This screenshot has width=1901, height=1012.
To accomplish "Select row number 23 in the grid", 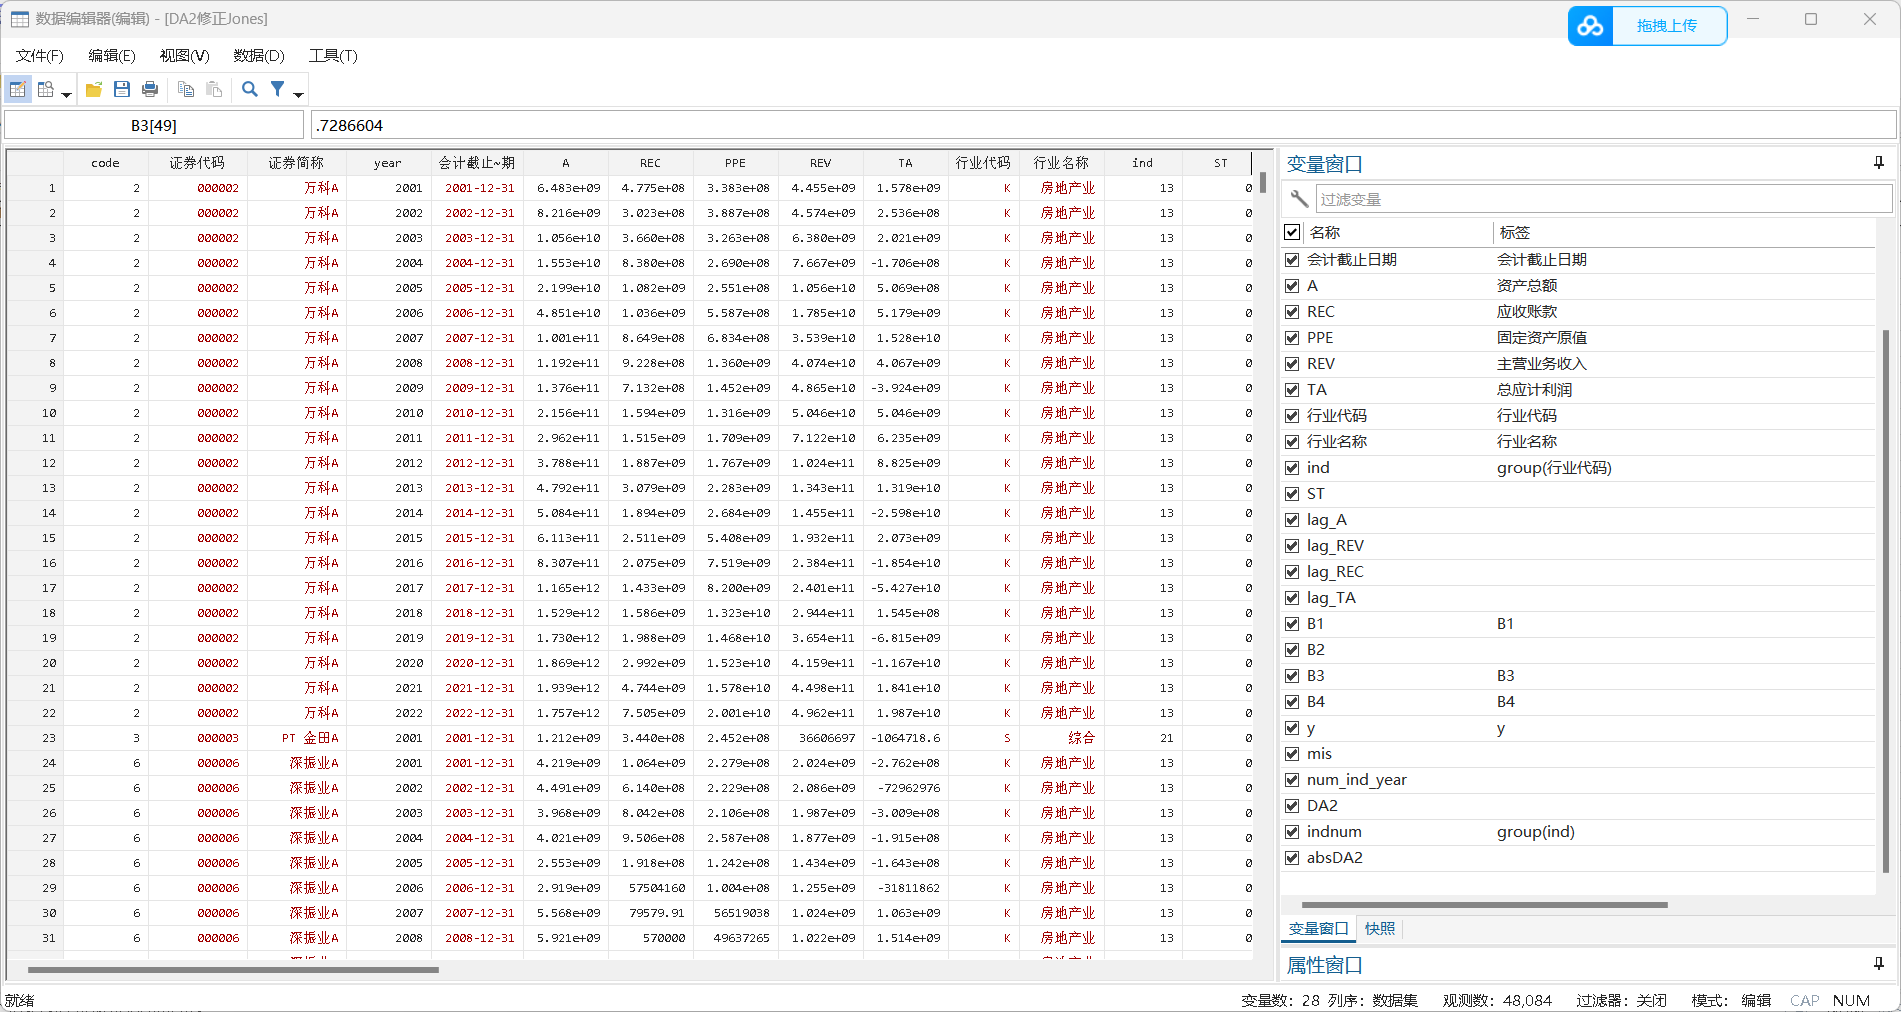I will pos(36,738).
